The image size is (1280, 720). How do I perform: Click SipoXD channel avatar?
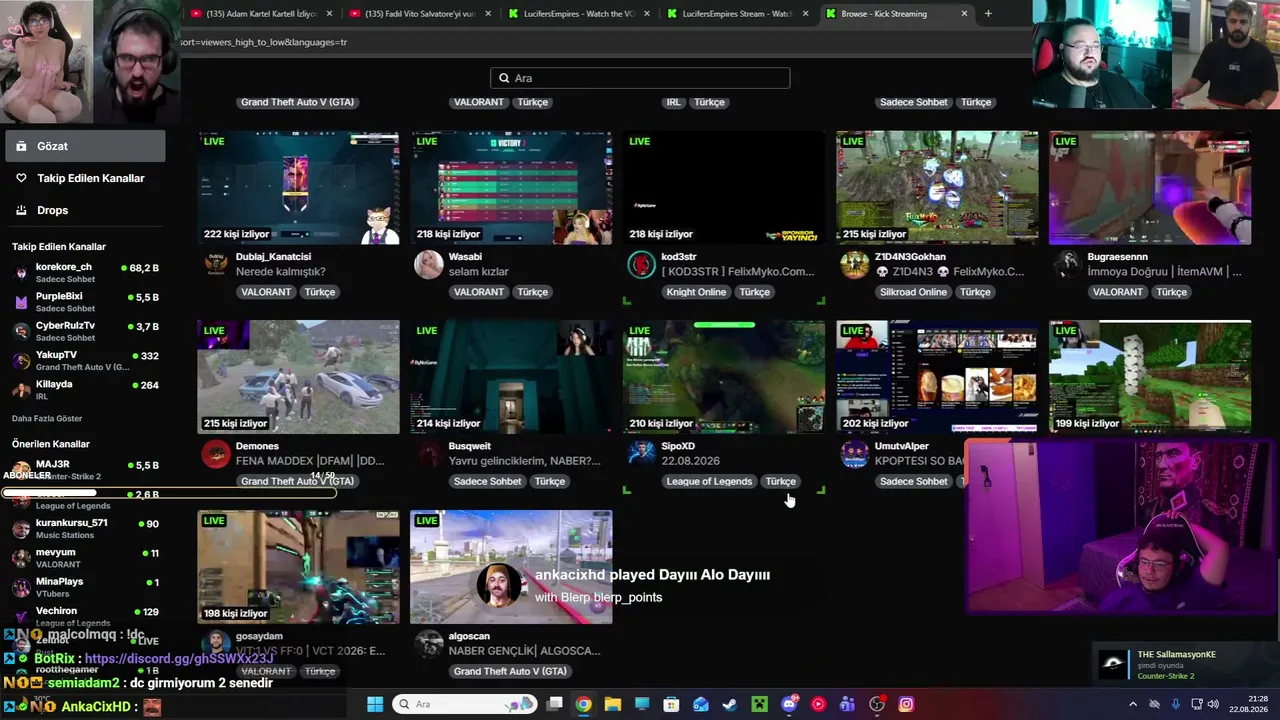(x=641, y=454)
